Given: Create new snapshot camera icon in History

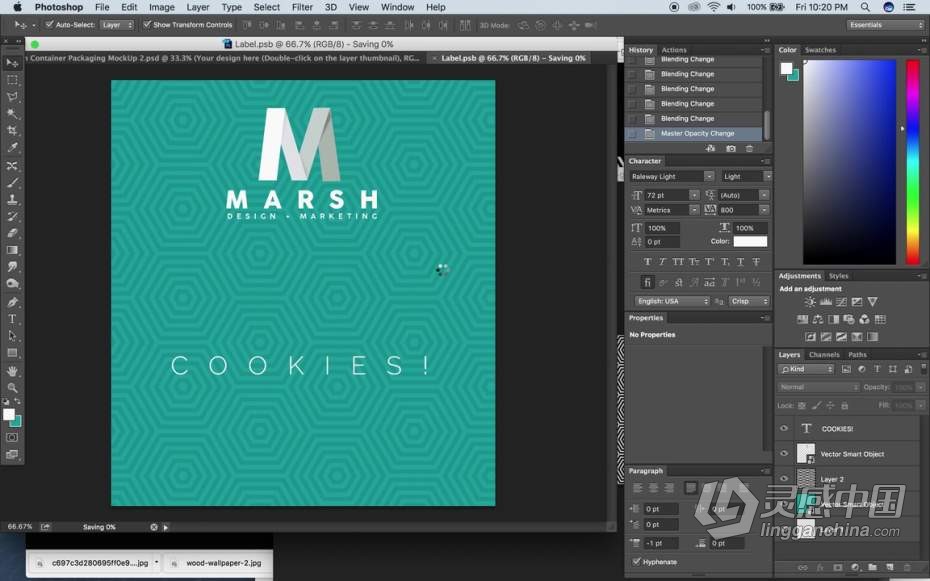Looking at the screenshot, I should [x=731, y=149].
